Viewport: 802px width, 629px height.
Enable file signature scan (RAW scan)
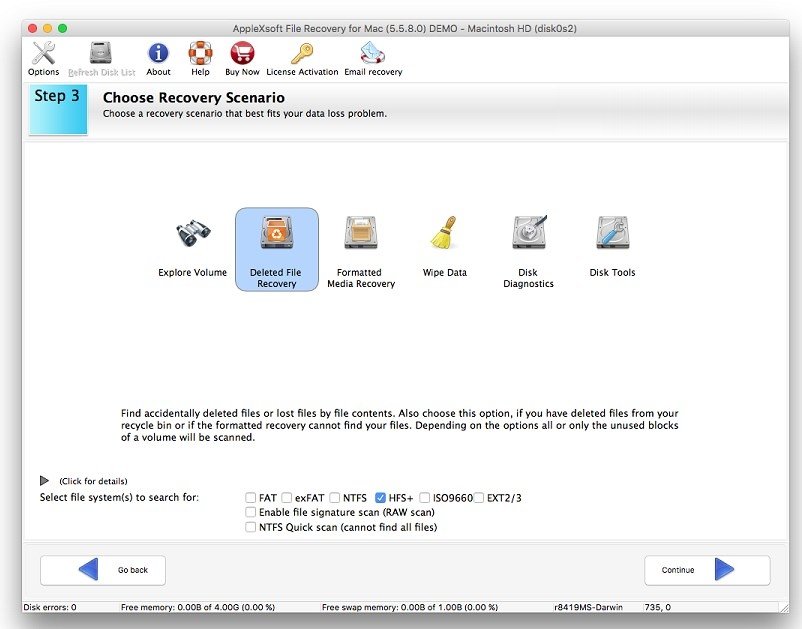pos(251,512)
